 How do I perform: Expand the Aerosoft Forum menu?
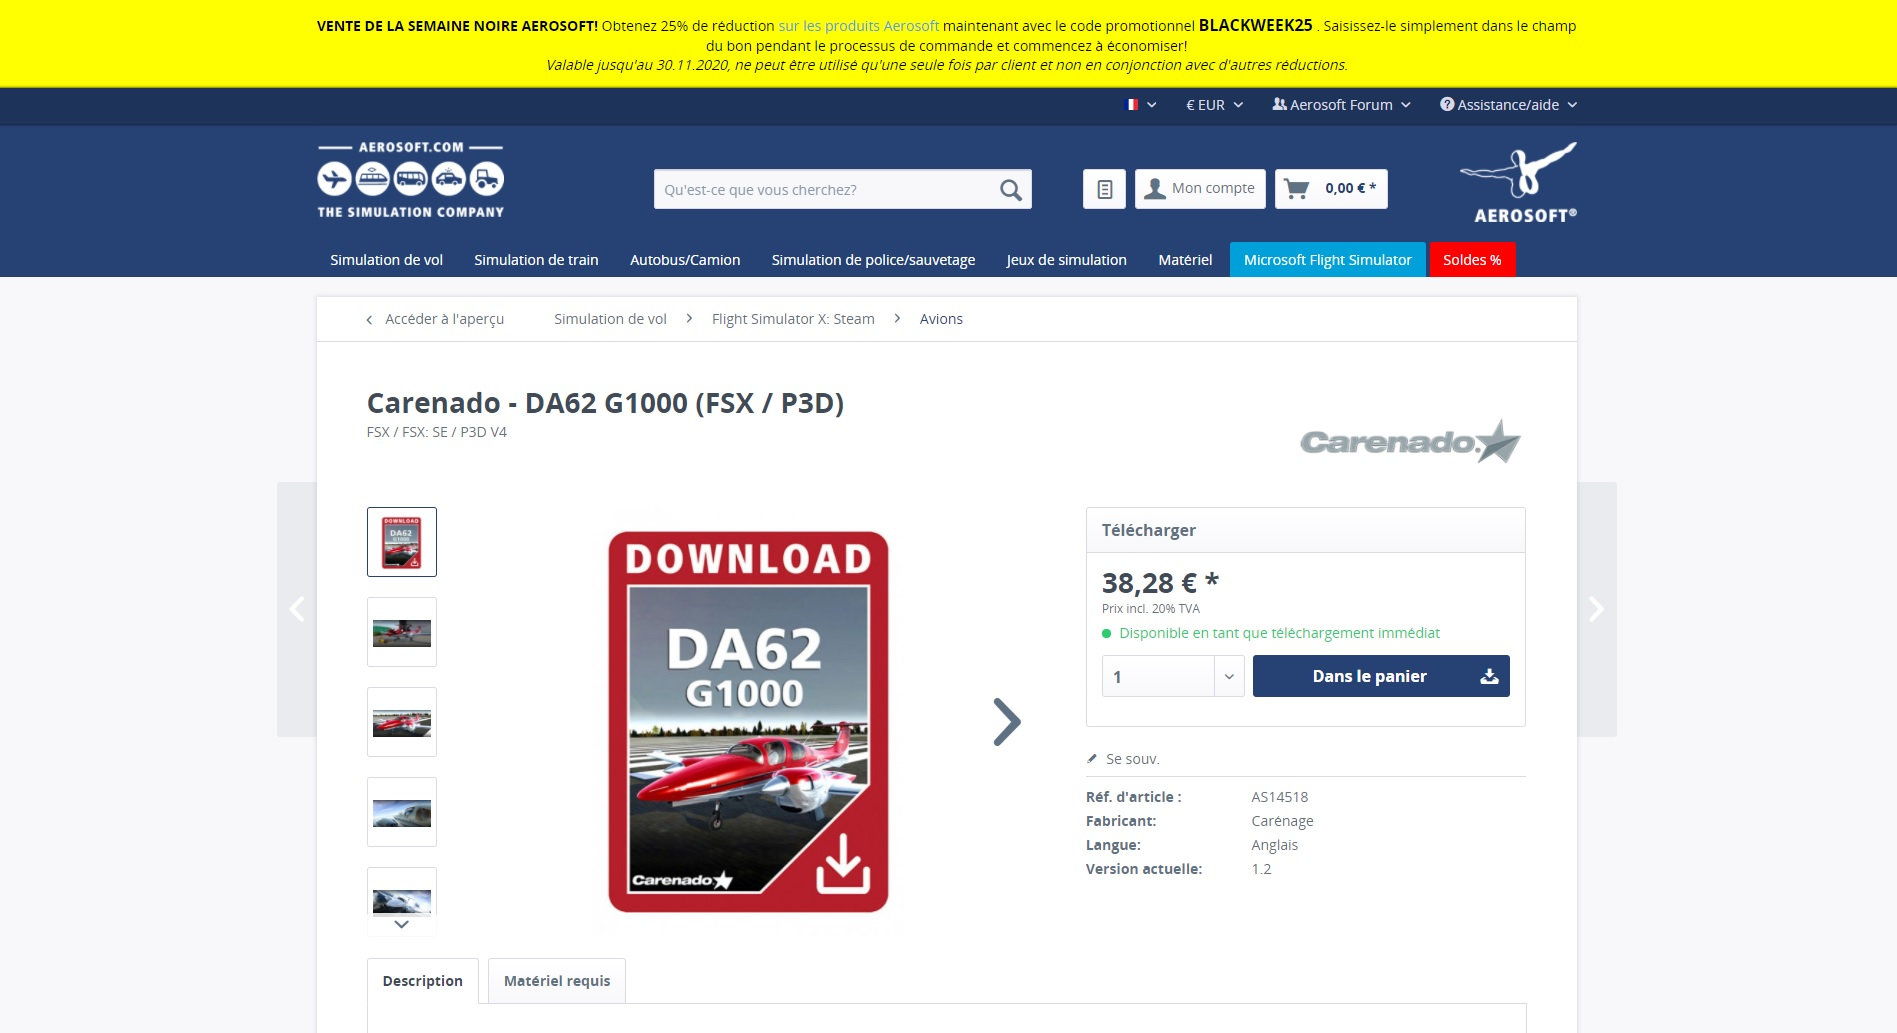pyautogui.click(x=1341, y=105)
